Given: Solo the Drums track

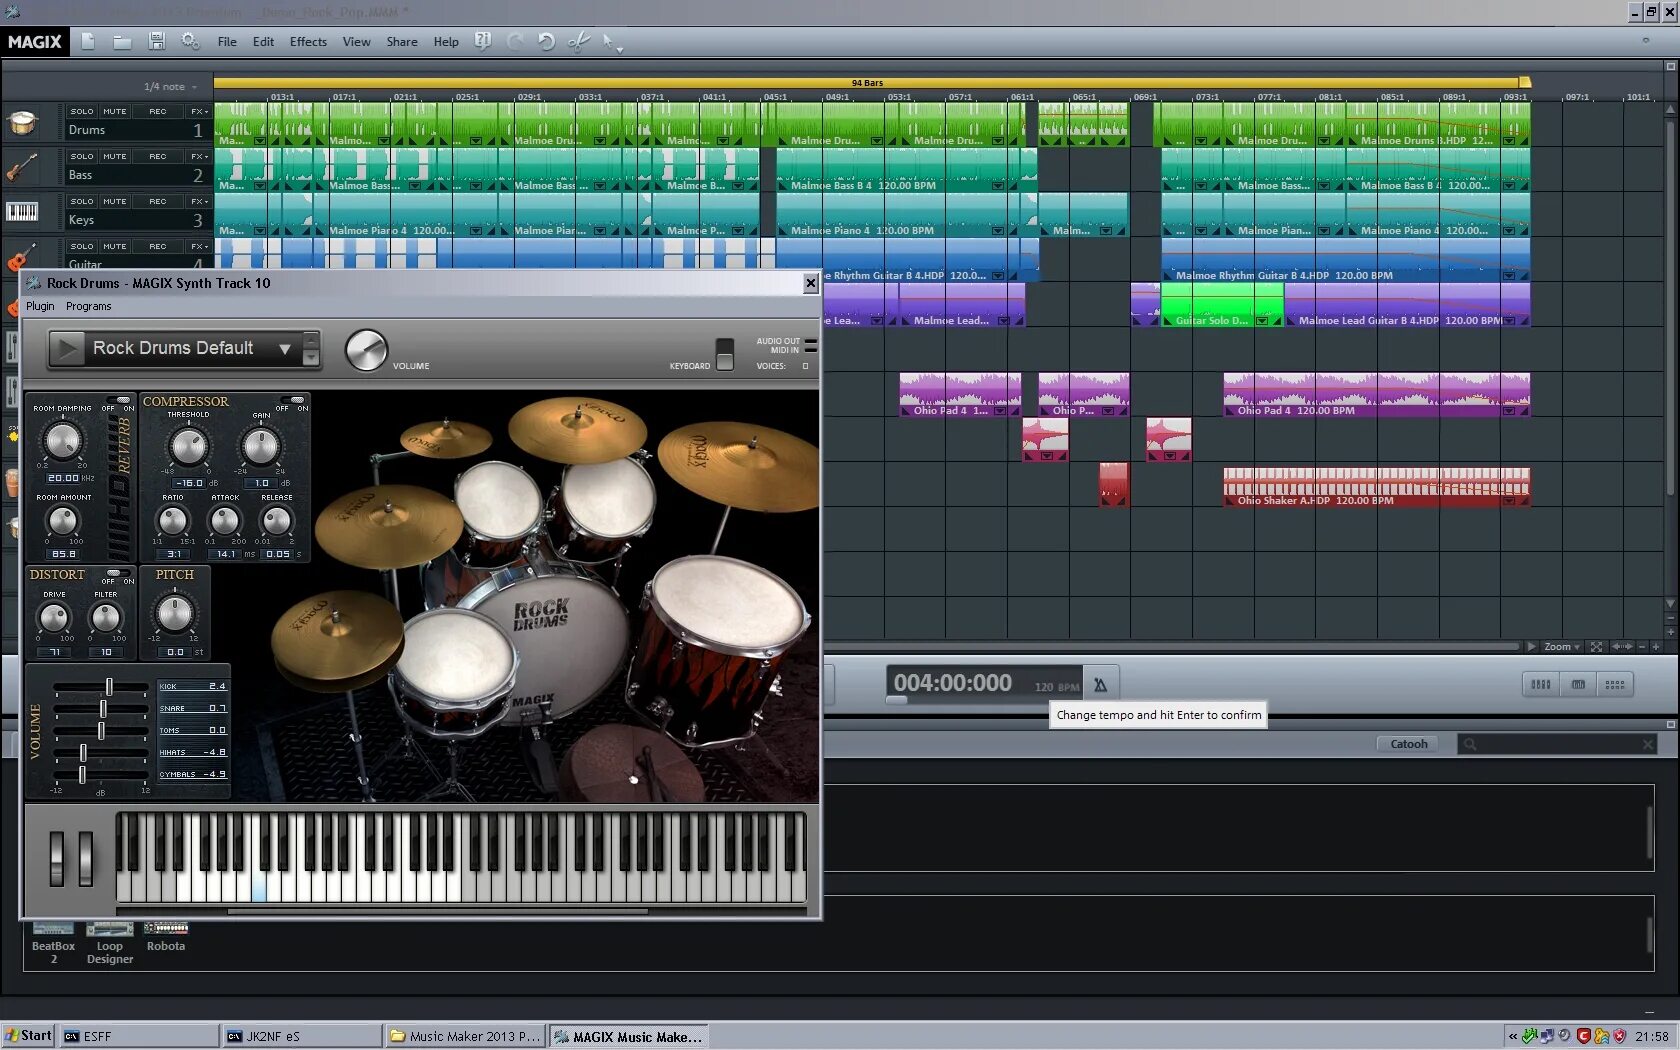Looking at the screenshot, I should coord(82,111).
